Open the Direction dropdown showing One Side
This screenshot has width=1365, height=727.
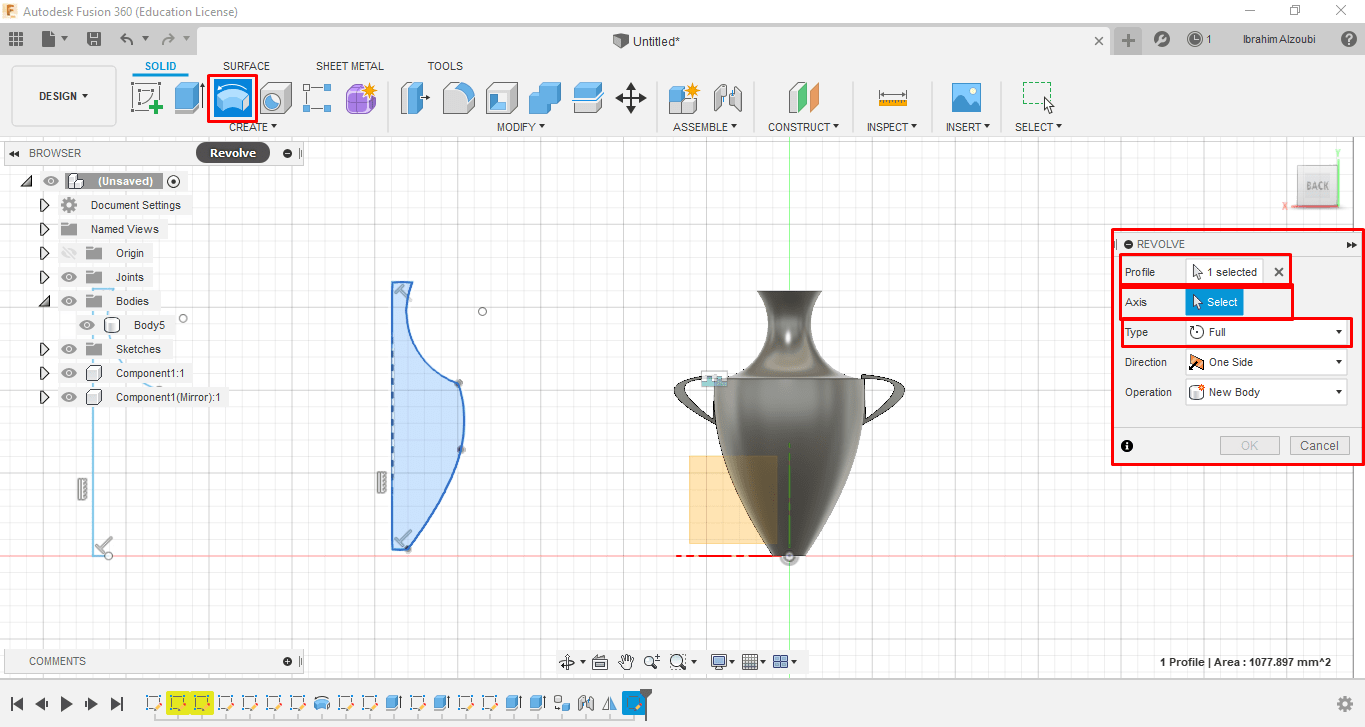(x=1266, y=362)
